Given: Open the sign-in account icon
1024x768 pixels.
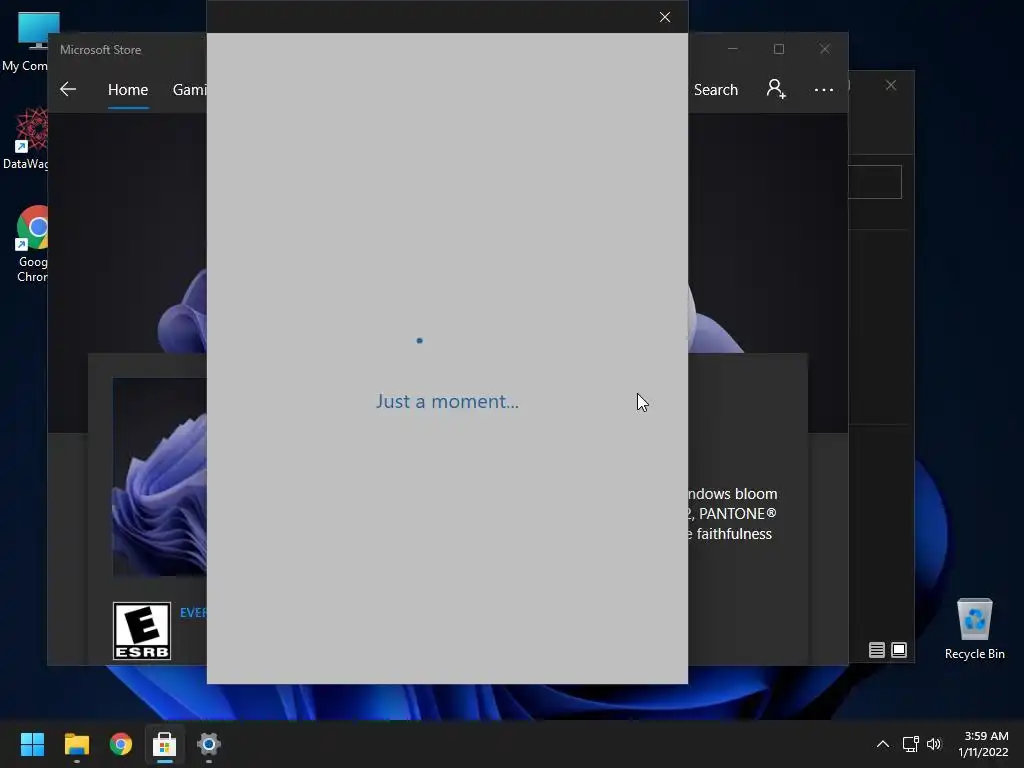Looking at the screenshot, I should [x=776, y=89].
